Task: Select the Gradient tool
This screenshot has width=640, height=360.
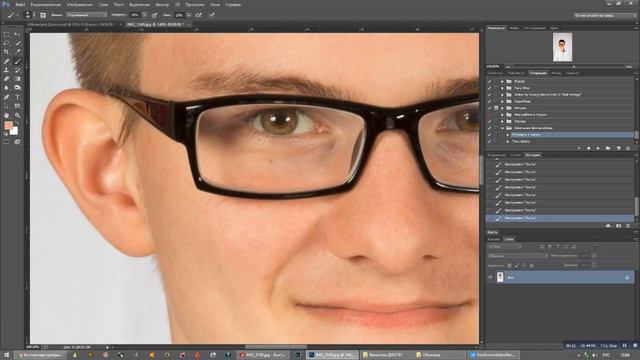Action: tap(17, 79)
